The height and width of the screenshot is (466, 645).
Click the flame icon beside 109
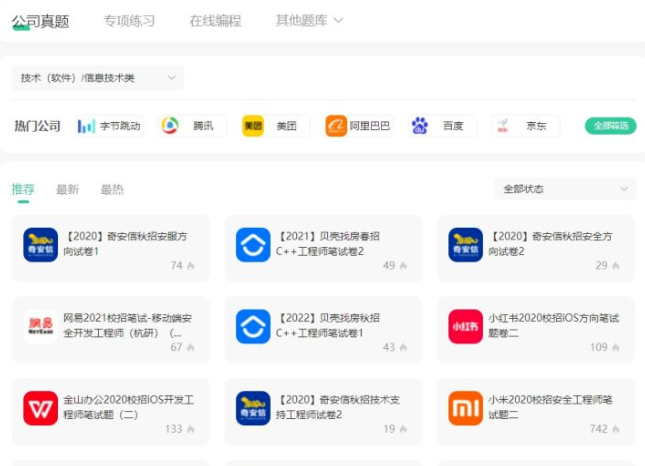615,348
